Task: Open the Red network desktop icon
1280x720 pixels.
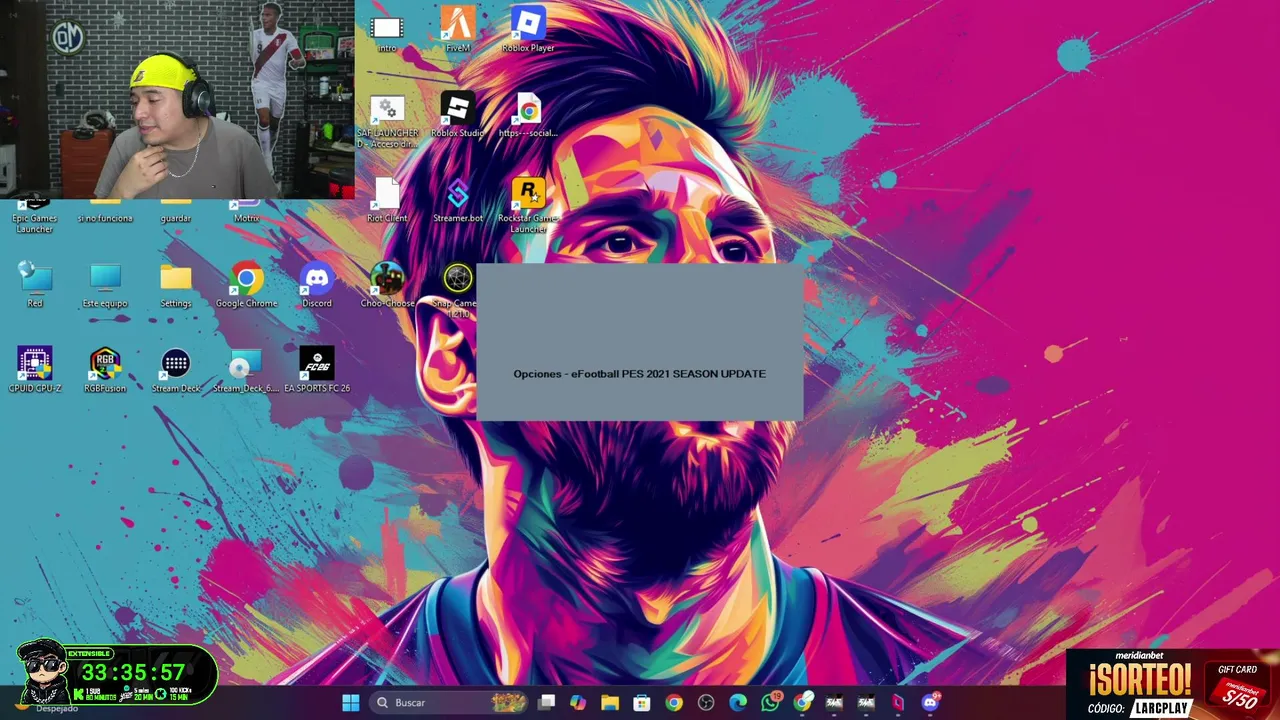Action: (x=35, y=279)
